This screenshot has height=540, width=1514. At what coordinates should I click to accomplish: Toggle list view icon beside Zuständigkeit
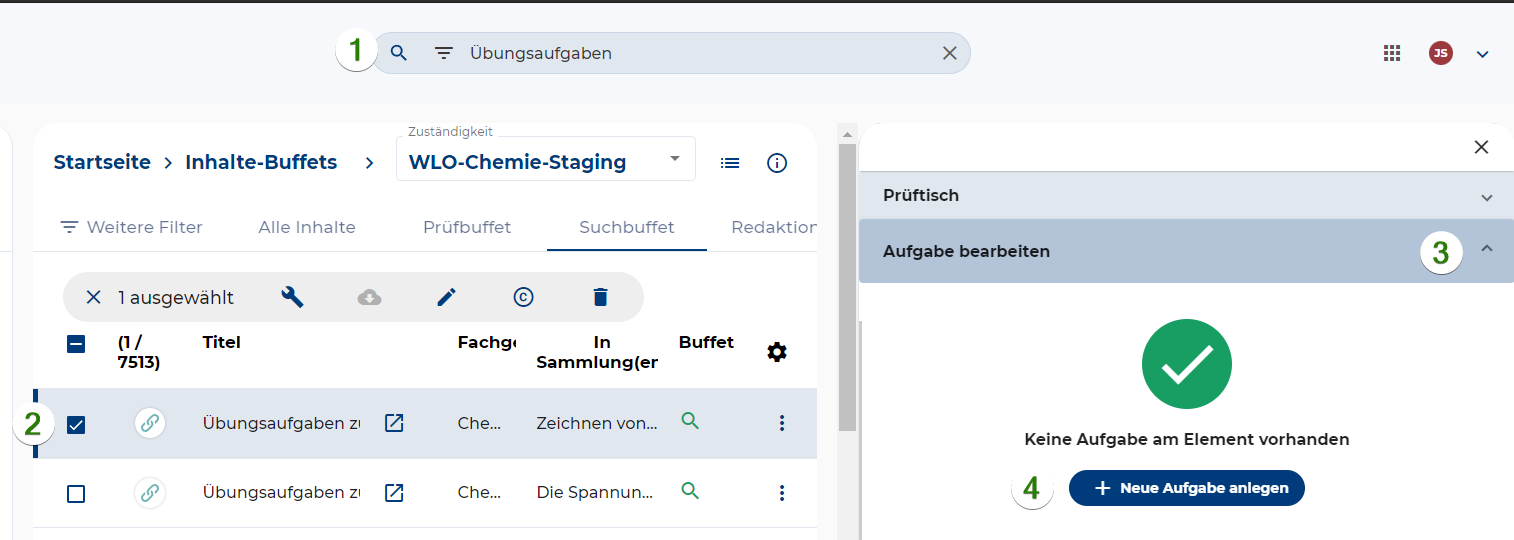point(730,163)
